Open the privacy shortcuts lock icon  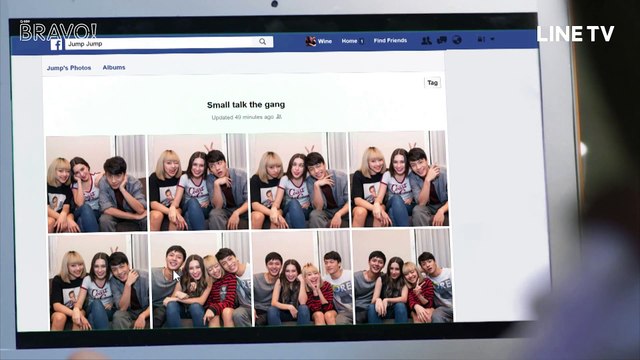click(x=481, y=39)
